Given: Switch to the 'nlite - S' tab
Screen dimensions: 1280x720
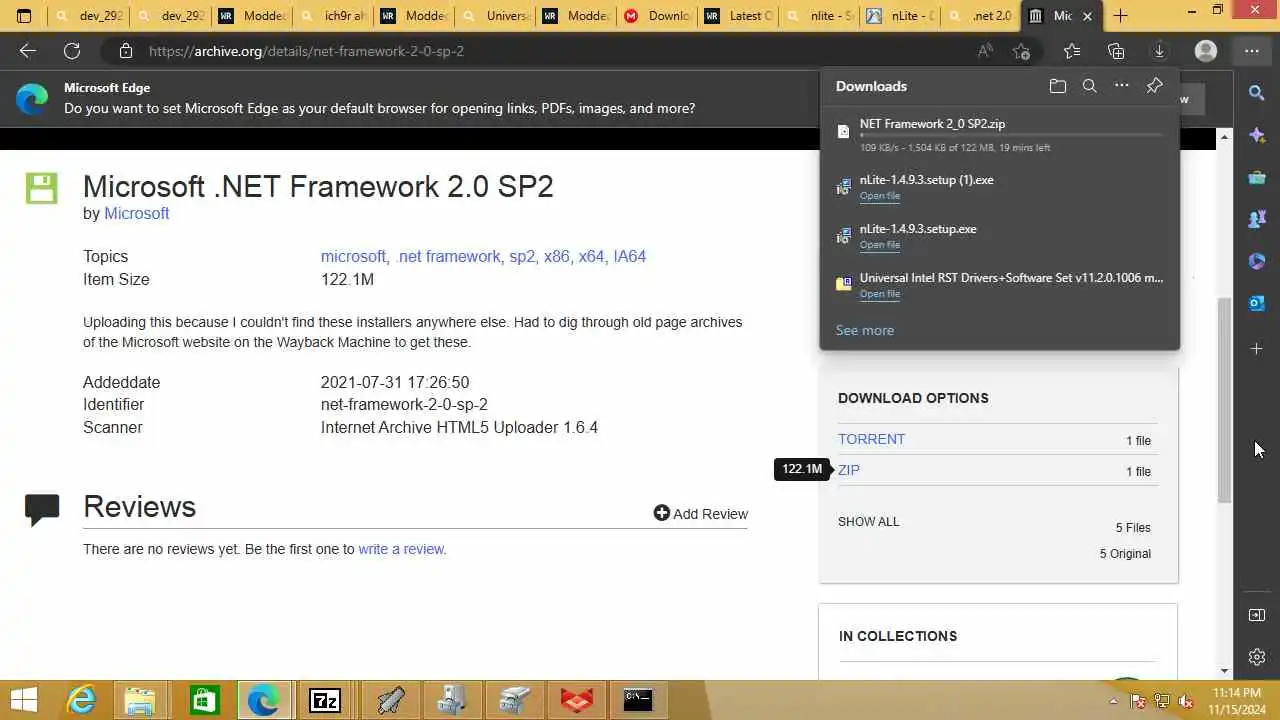Looking at the screenshot, I should [819, 16].
